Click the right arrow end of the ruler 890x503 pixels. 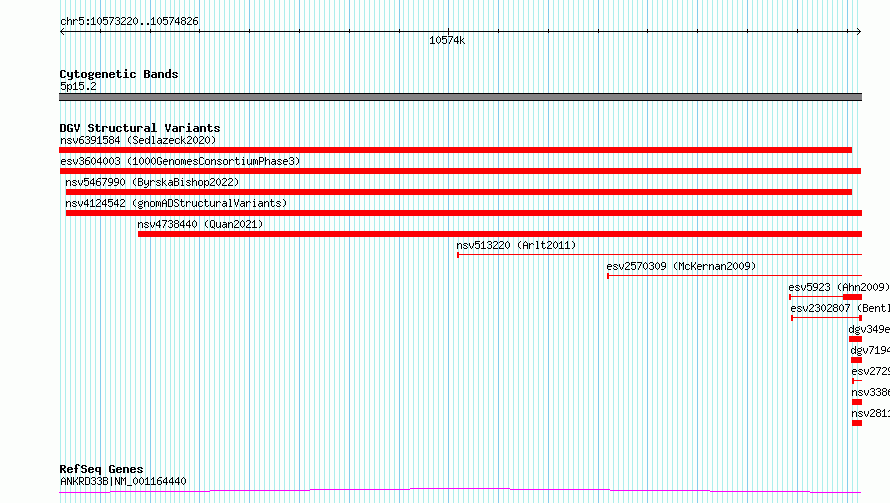(858, 32)
